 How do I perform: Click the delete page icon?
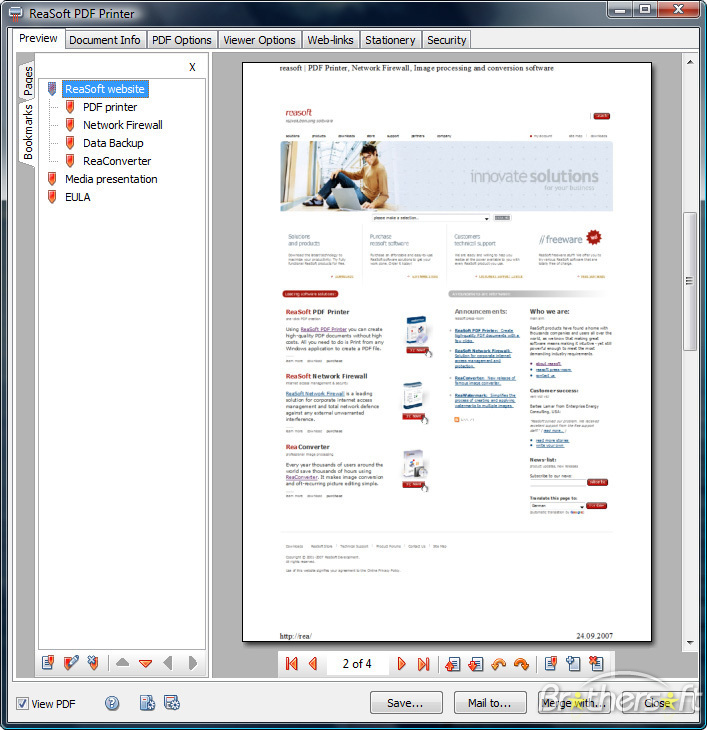click(596, 663)
